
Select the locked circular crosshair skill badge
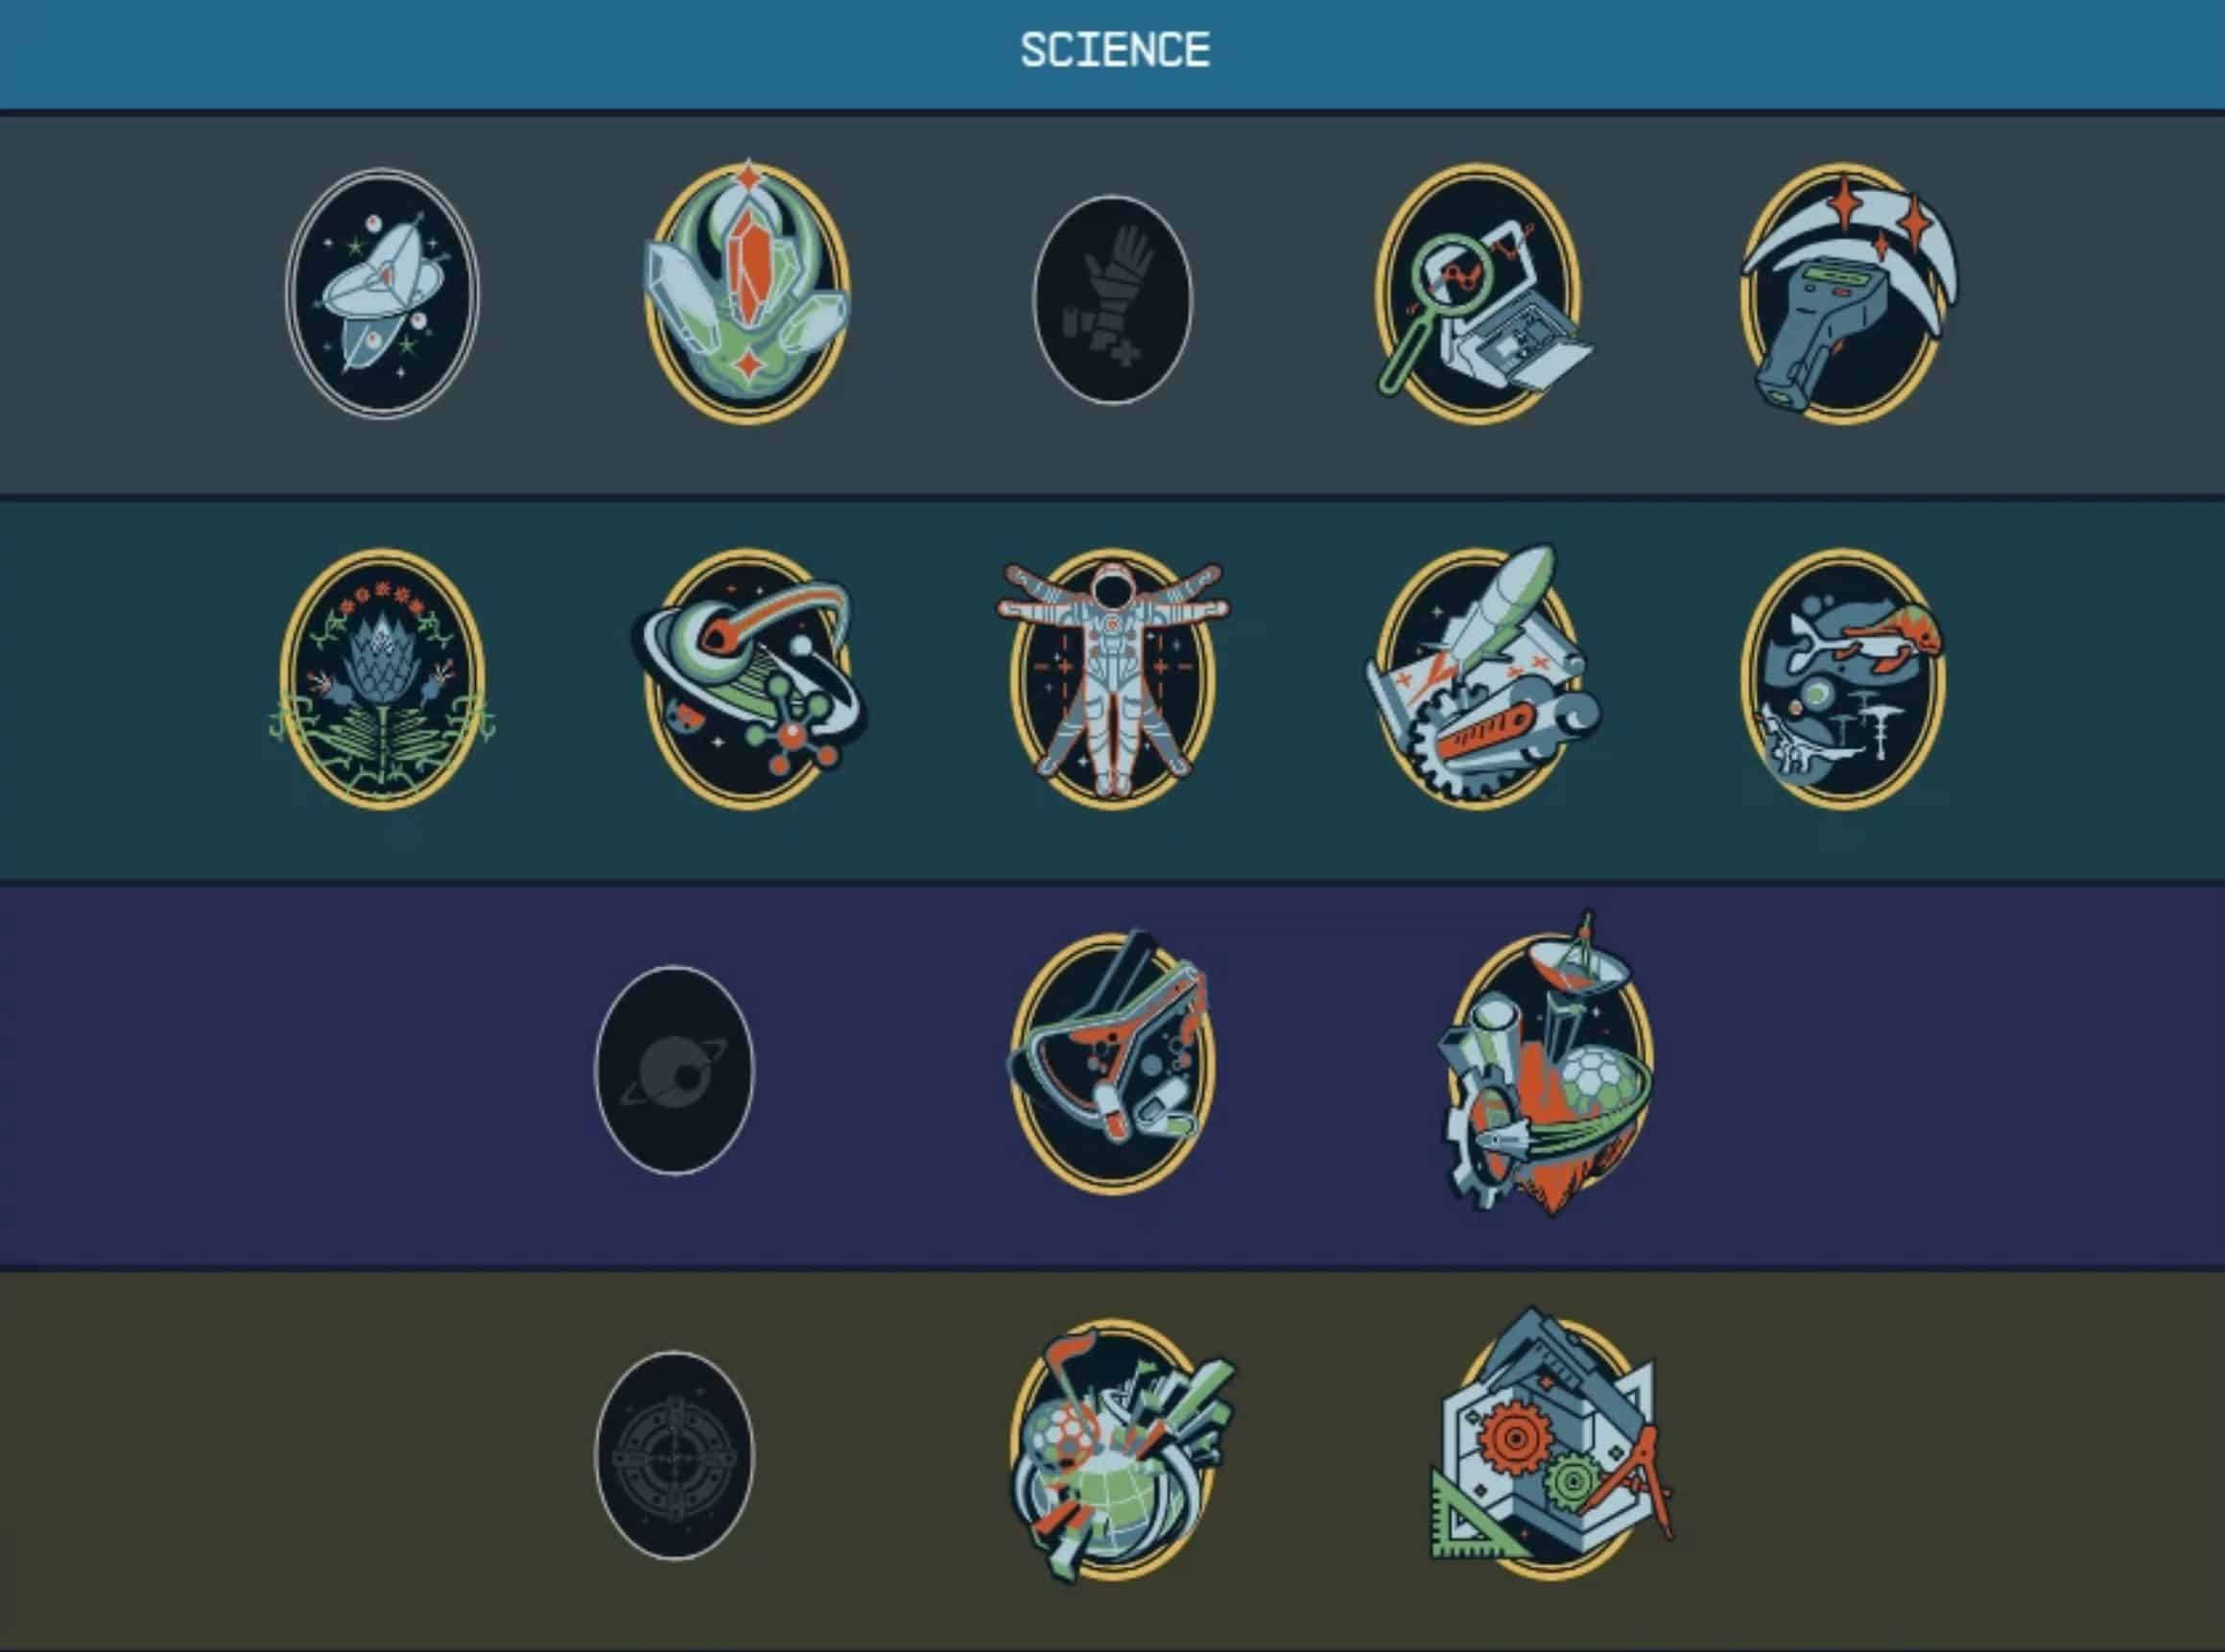(x=674, y=1455)
